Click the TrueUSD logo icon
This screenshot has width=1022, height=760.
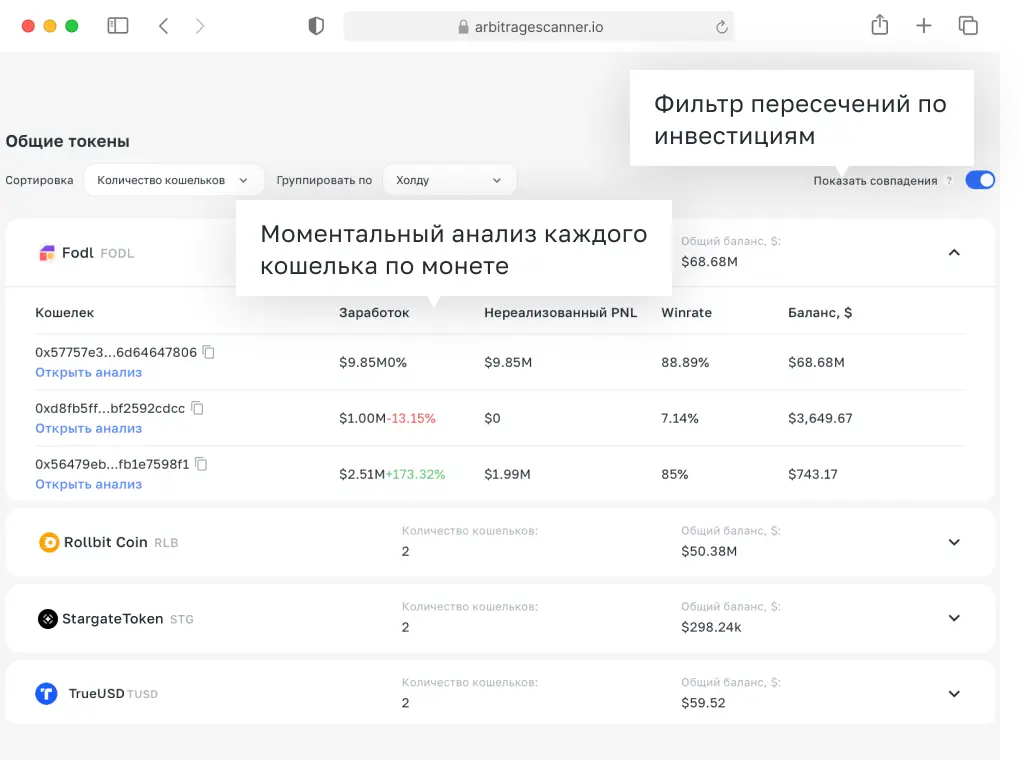tap(47, 693)
